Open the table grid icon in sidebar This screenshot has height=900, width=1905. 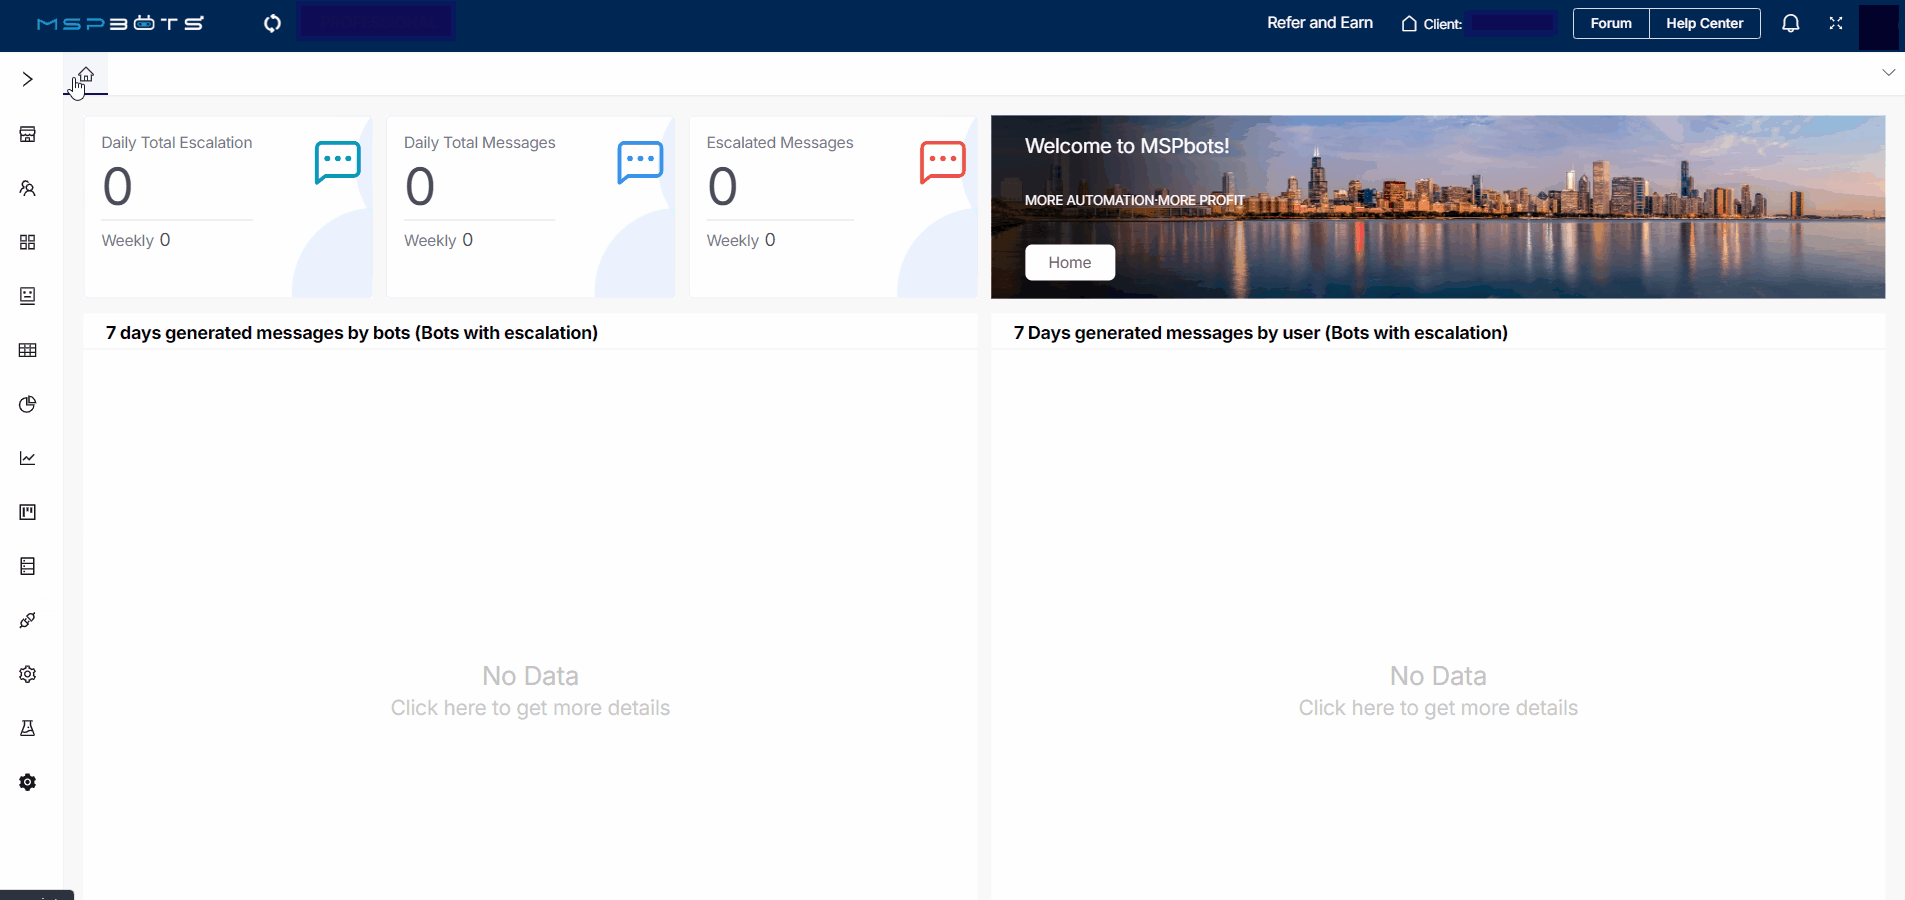(28, 350)
